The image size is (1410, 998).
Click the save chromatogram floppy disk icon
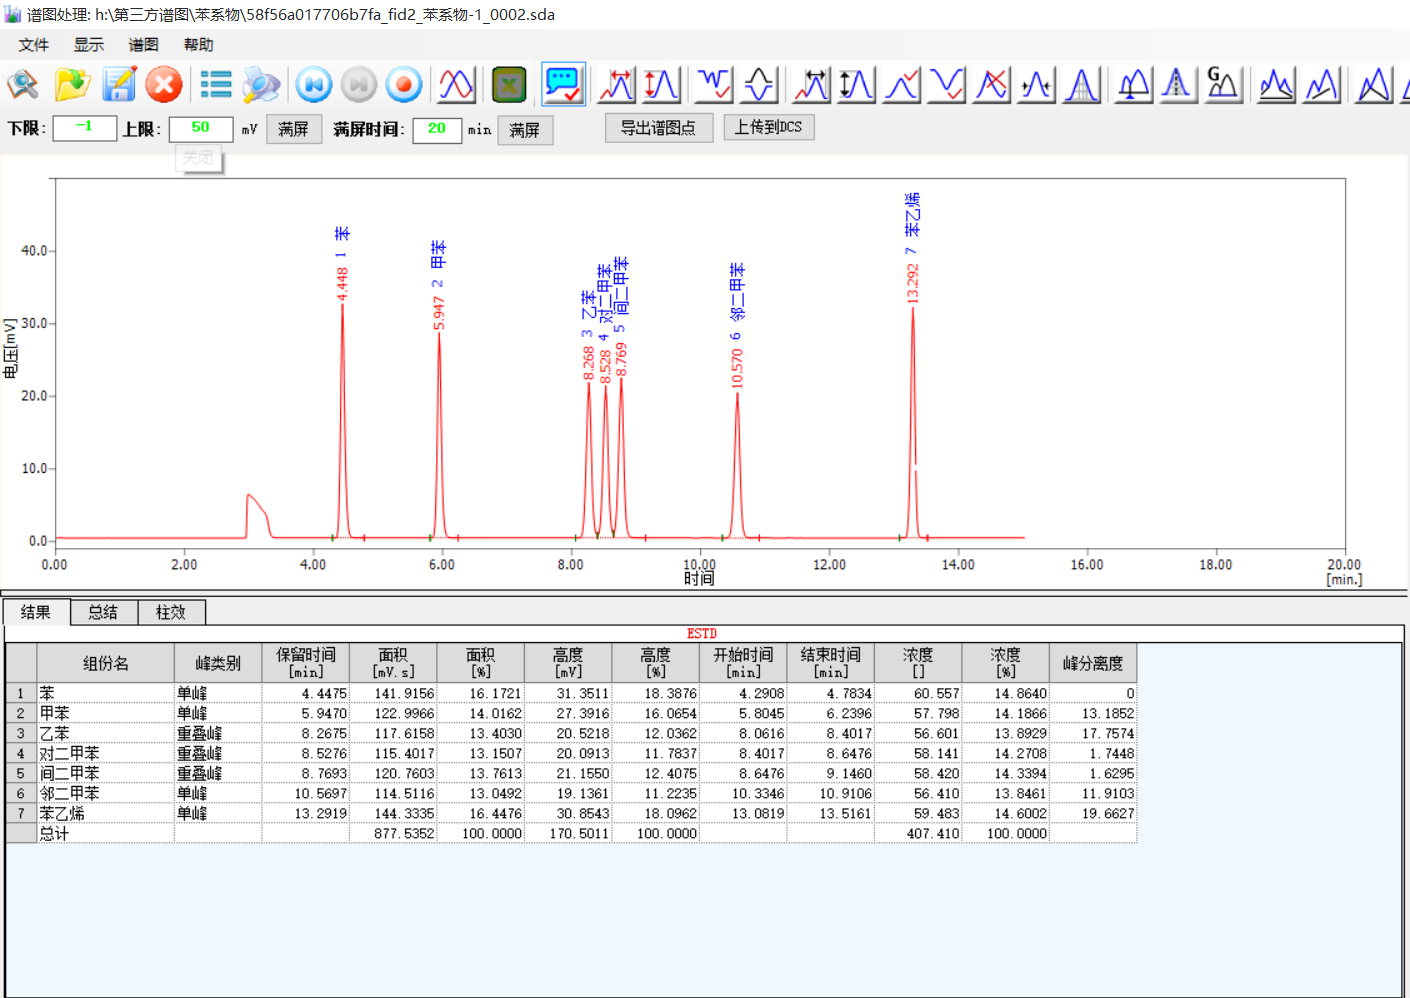[x=119, y=85]
